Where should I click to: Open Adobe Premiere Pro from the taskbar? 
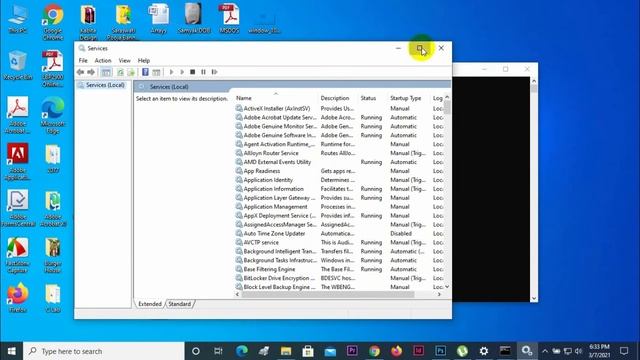(352, 351)
